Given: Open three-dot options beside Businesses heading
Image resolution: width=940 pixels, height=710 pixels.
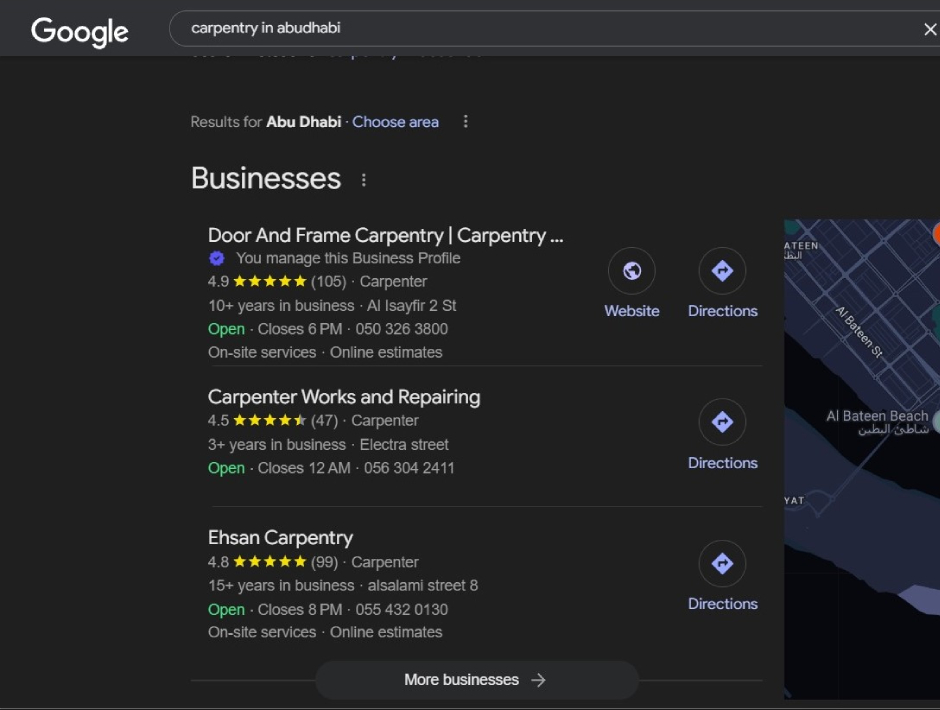Looking at the screenshot, I should point(364,180).
